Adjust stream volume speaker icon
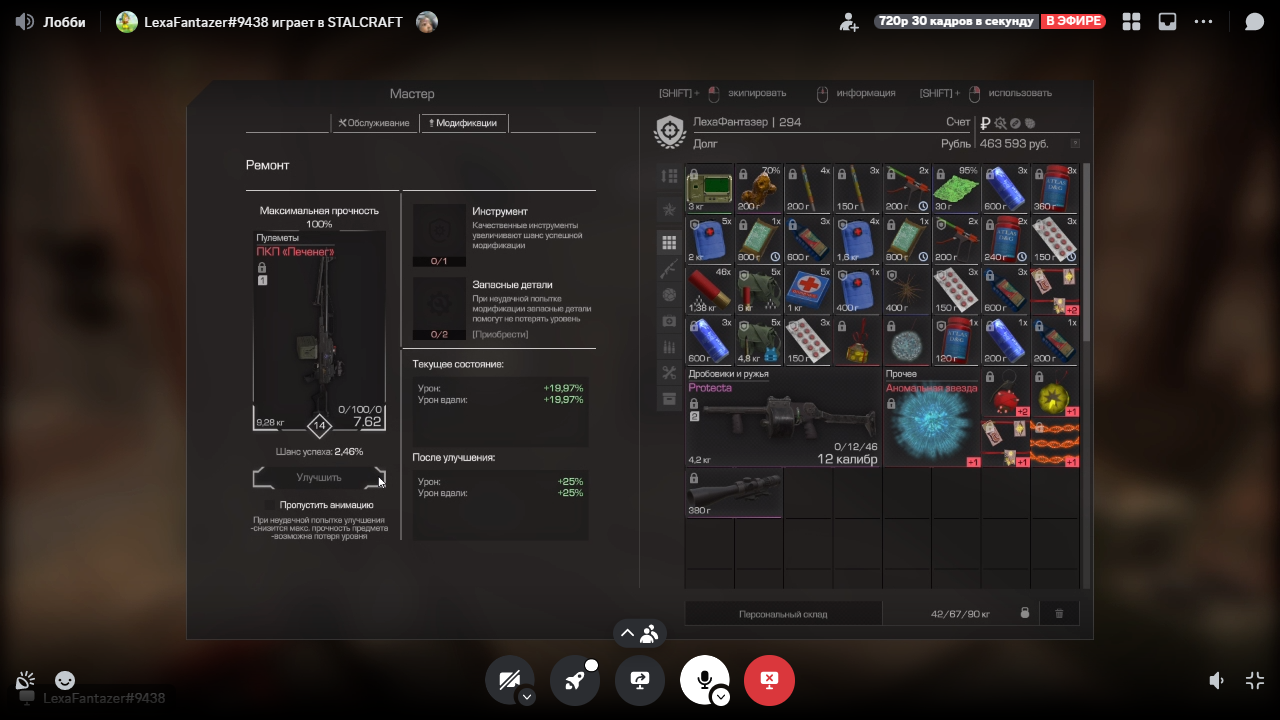Image resolution: width=1280 pixels, height=720 pixels. pyautogui.click(x=1217, y=681)
